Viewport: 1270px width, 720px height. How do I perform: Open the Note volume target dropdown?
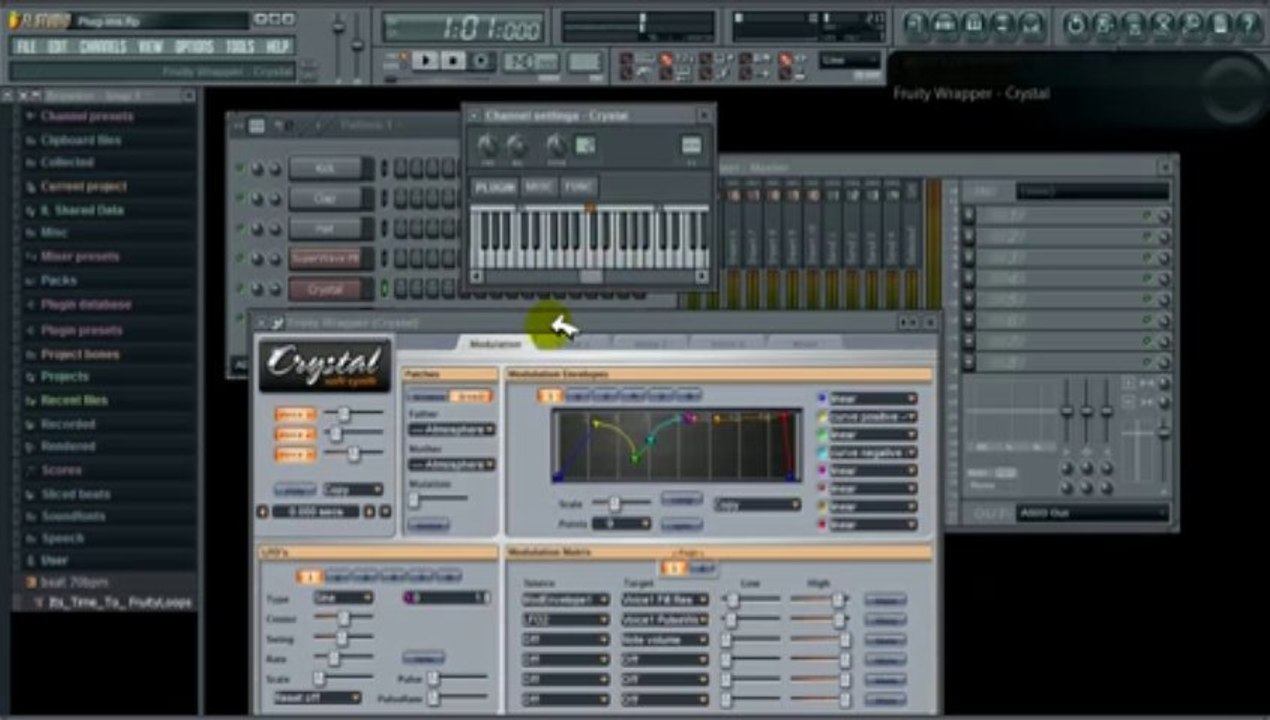coord(665,639)
